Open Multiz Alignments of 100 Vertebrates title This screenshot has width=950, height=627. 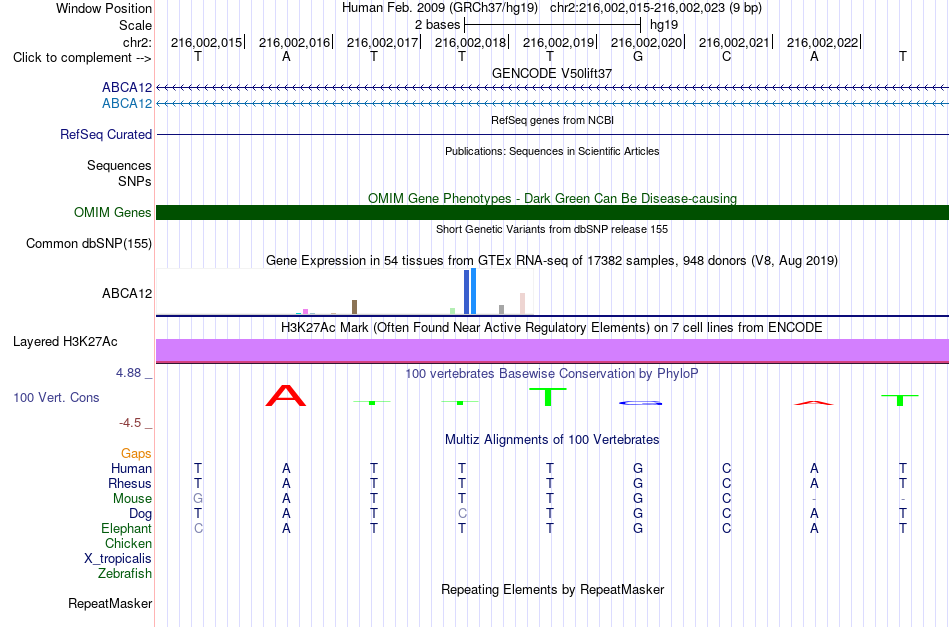pos(552,440)
